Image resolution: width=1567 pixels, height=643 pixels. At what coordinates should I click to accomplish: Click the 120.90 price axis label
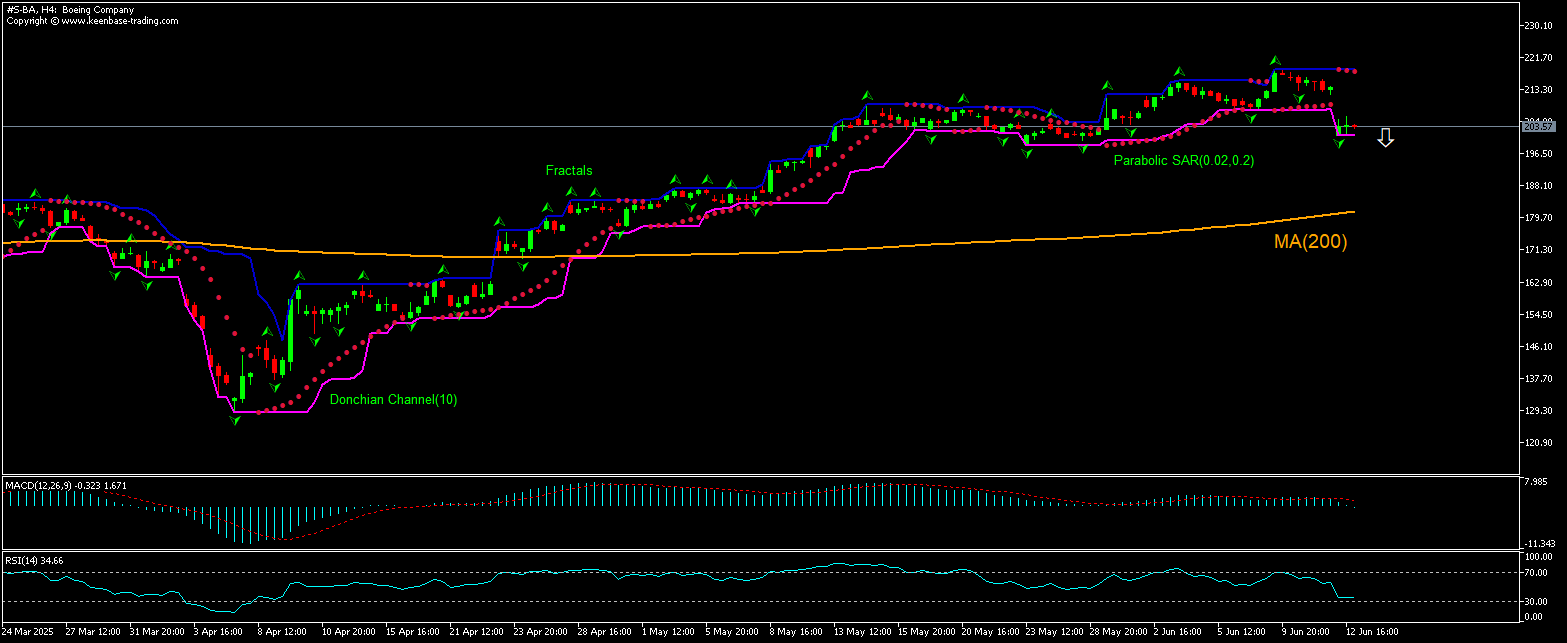(x=1537, y=442)
